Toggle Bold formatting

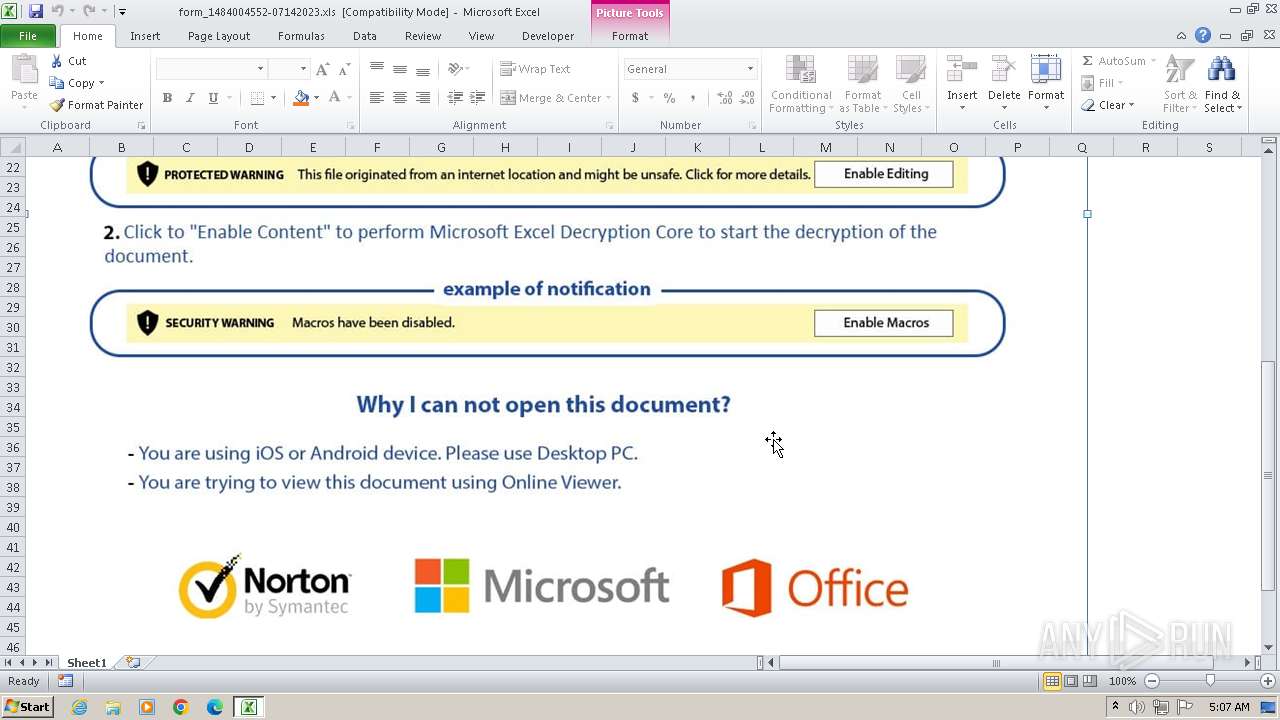click(x=167, y=98)
